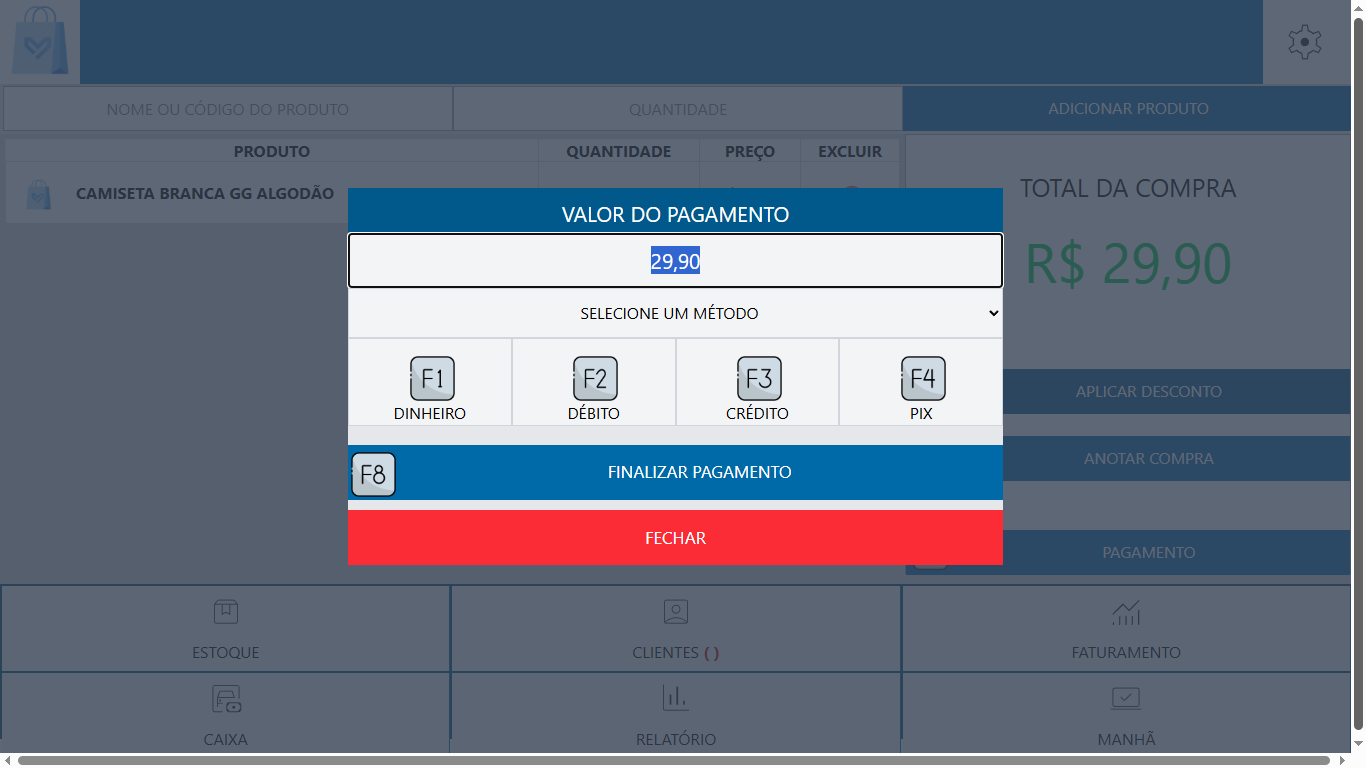Select the F2 Débito payment icon
Image resolution: width=1370 pixels, height=768 pixels.
(594, 379)
